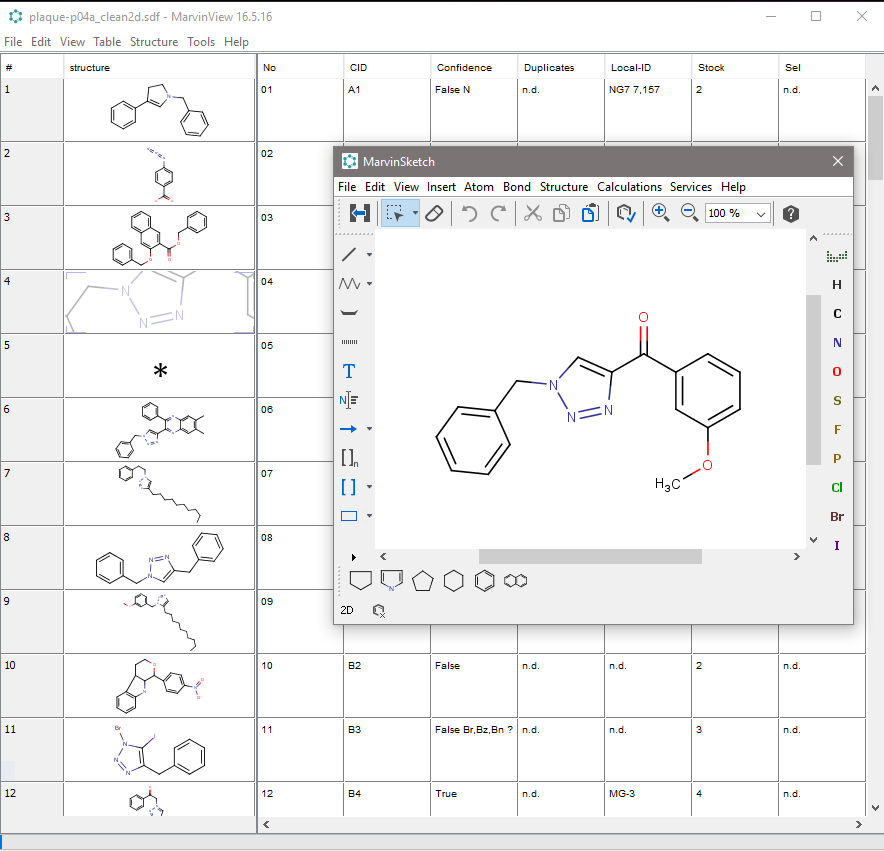Screen dimensions: 884x851
Task: Click MarvinView table vertical scrollbar thumb
Action: [x=875, y=138]
